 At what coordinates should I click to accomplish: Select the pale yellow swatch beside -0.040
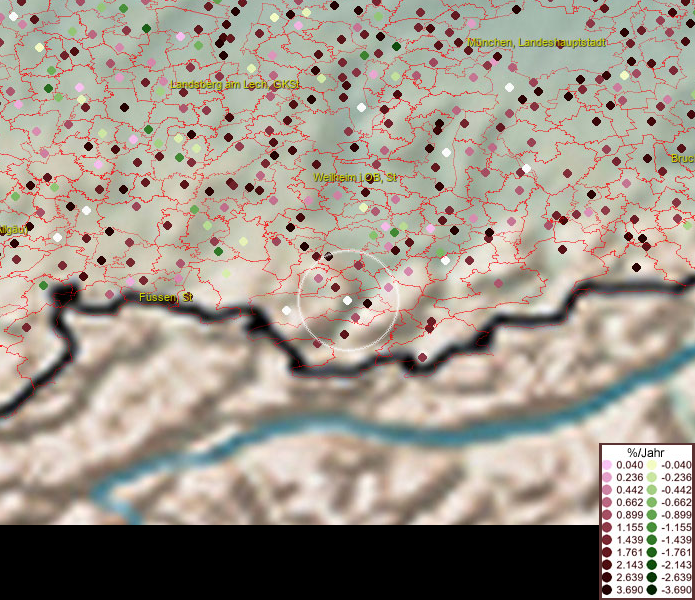[x=652, y=465]
